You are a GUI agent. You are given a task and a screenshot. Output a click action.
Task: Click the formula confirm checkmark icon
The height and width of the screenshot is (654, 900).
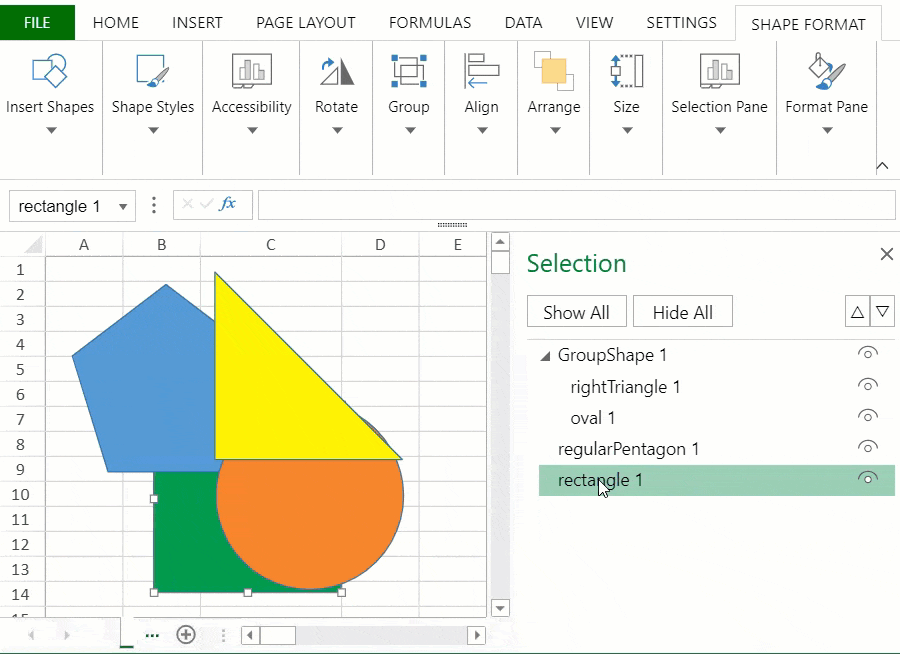pyautogui.click(x=207, y=204)
